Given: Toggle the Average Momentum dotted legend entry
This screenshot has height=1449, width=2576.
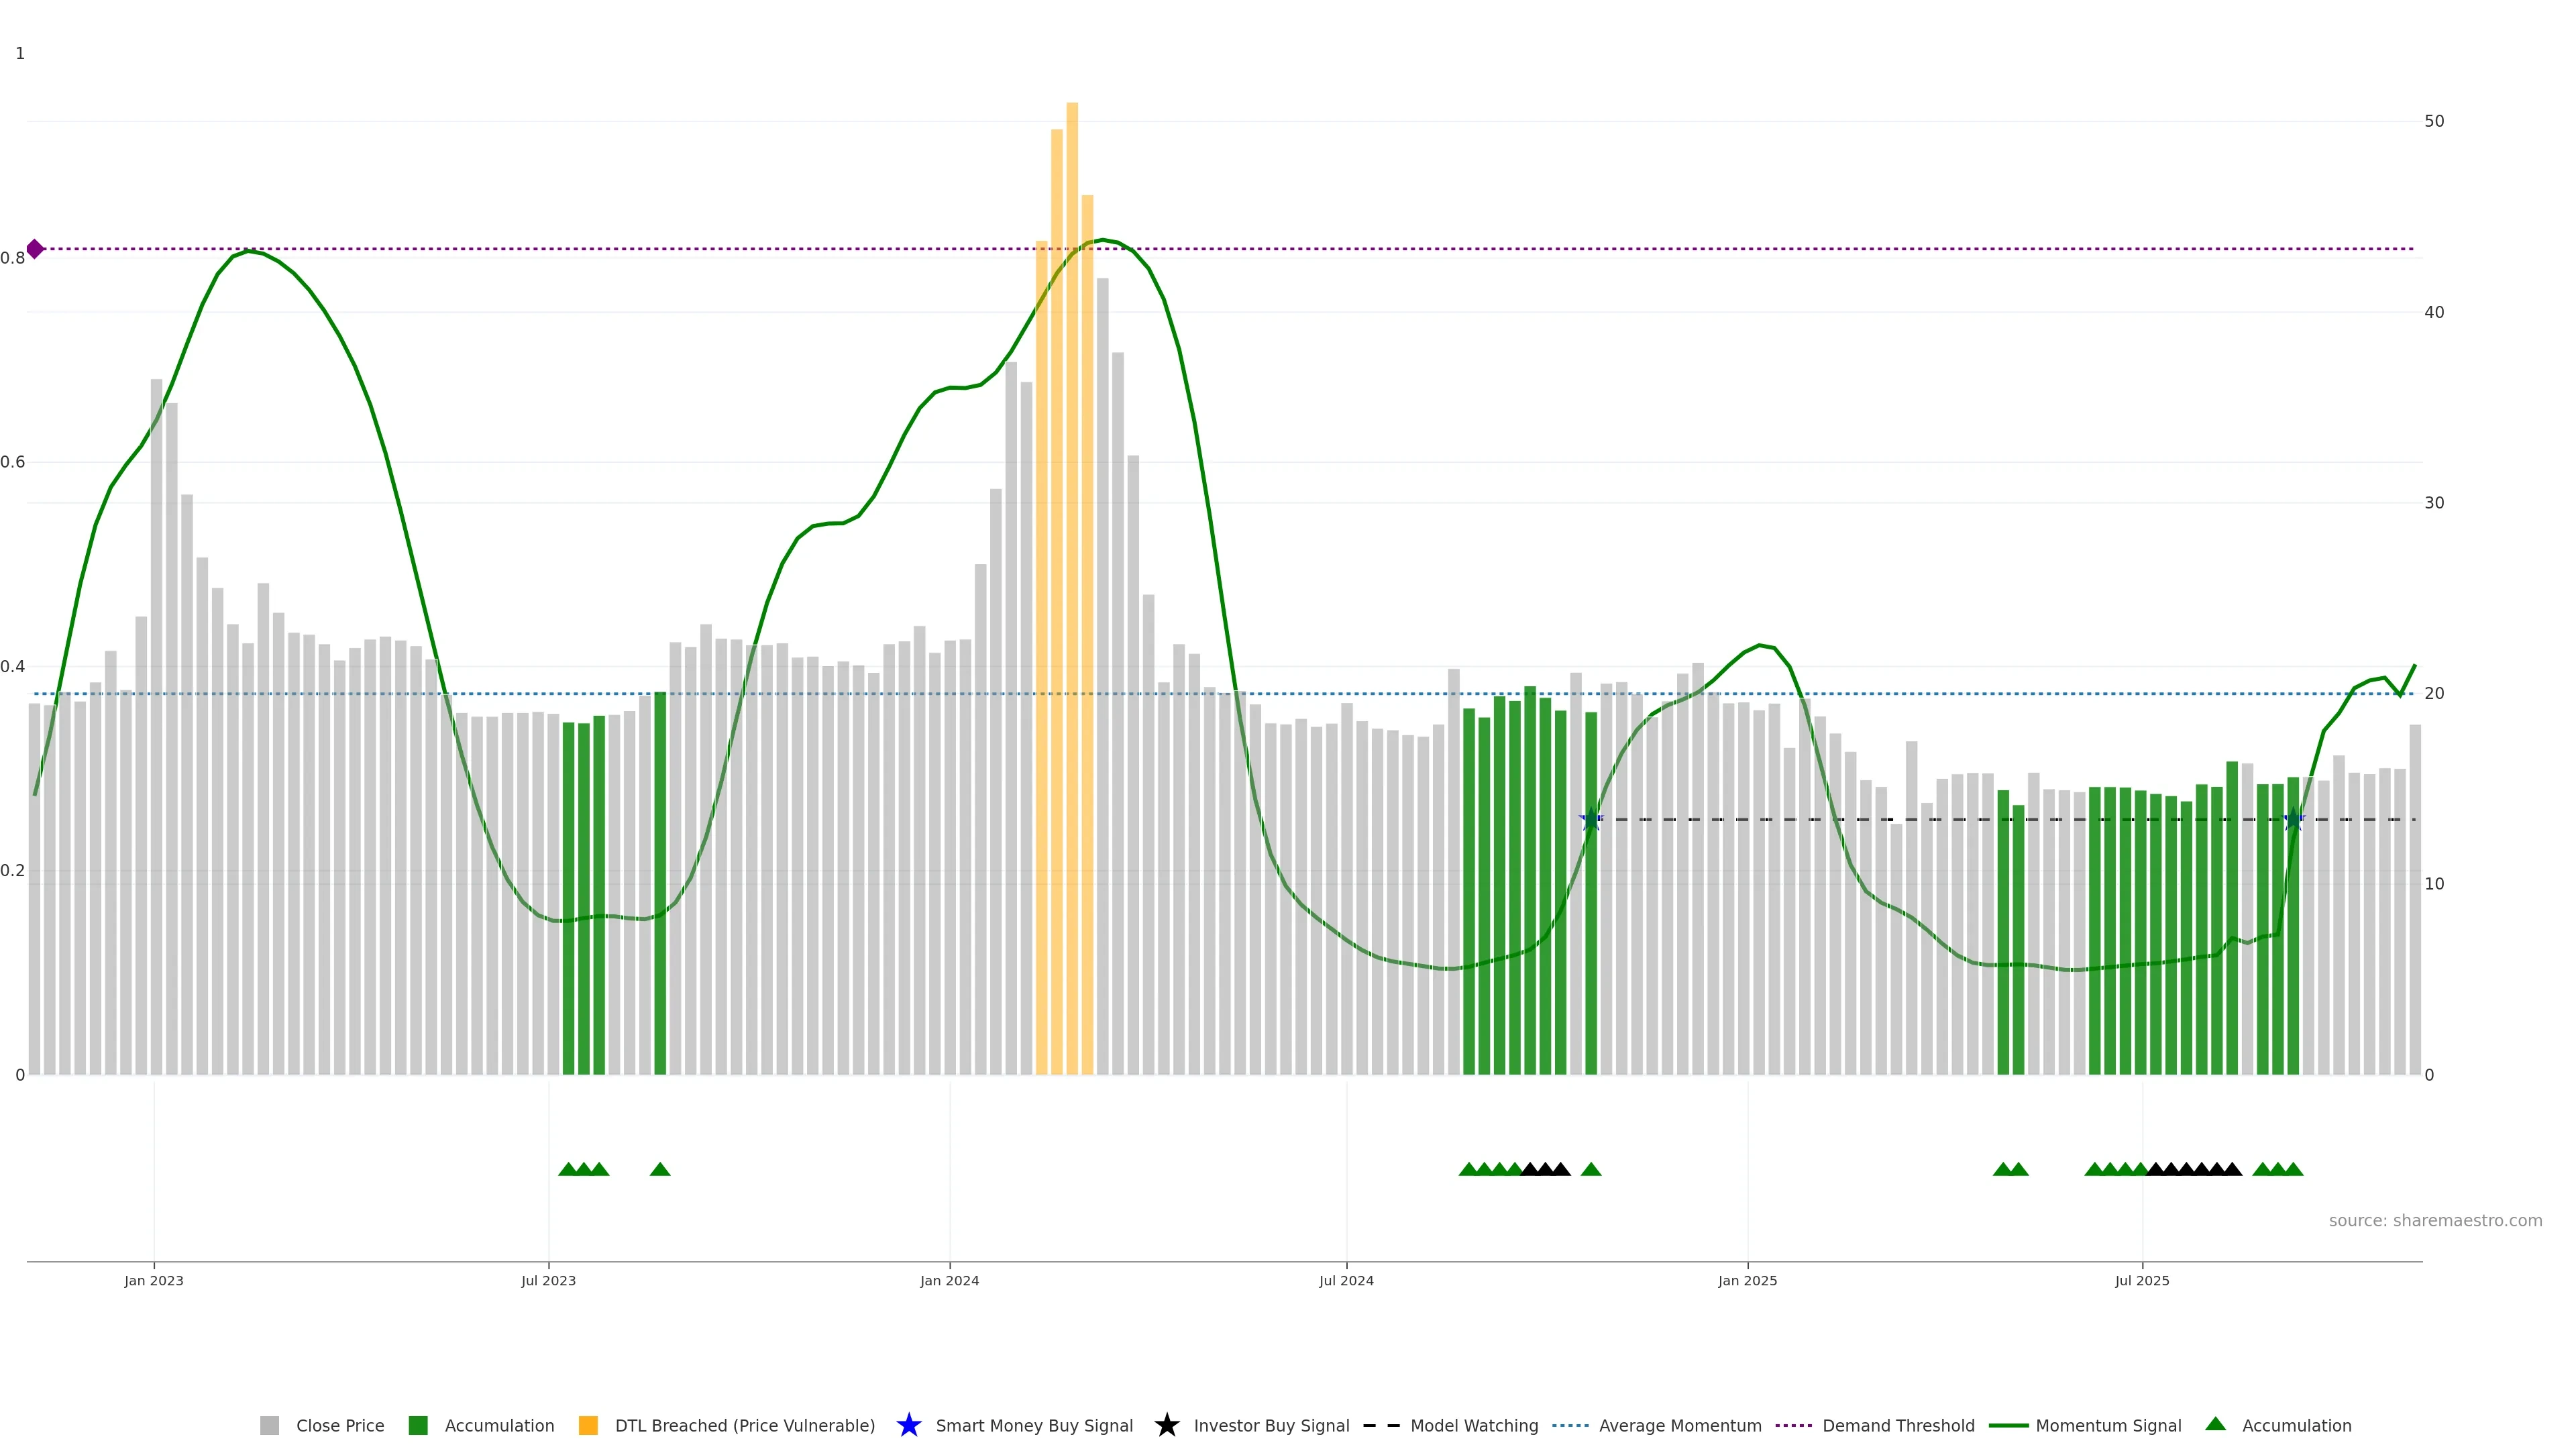Looking at the screenshot, I should (x=1570, y=1425).
